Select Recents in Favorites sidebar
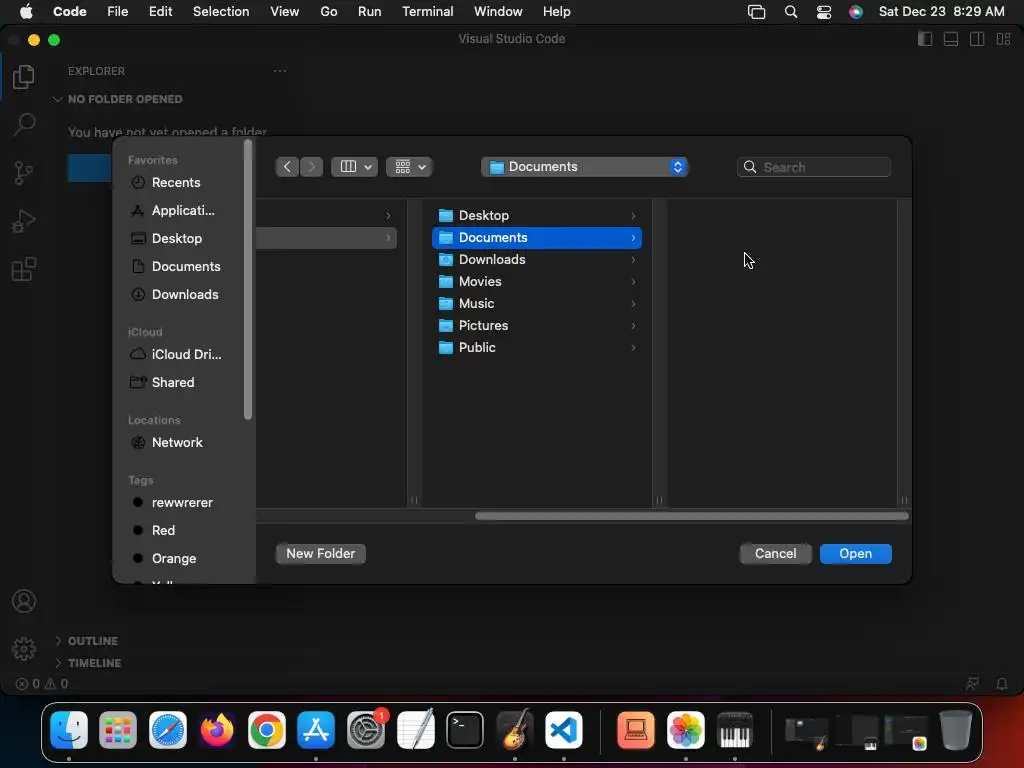This screenshot has width=1024, height=768. [176, 183]
